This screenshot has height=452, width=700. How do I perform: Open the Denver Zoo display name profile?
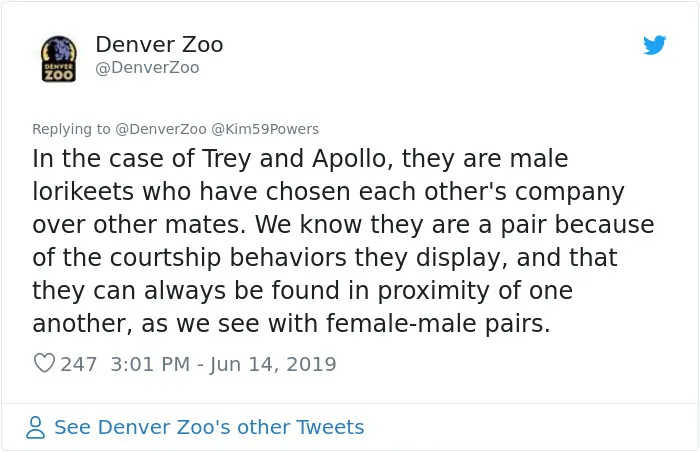tap(159, 45)
